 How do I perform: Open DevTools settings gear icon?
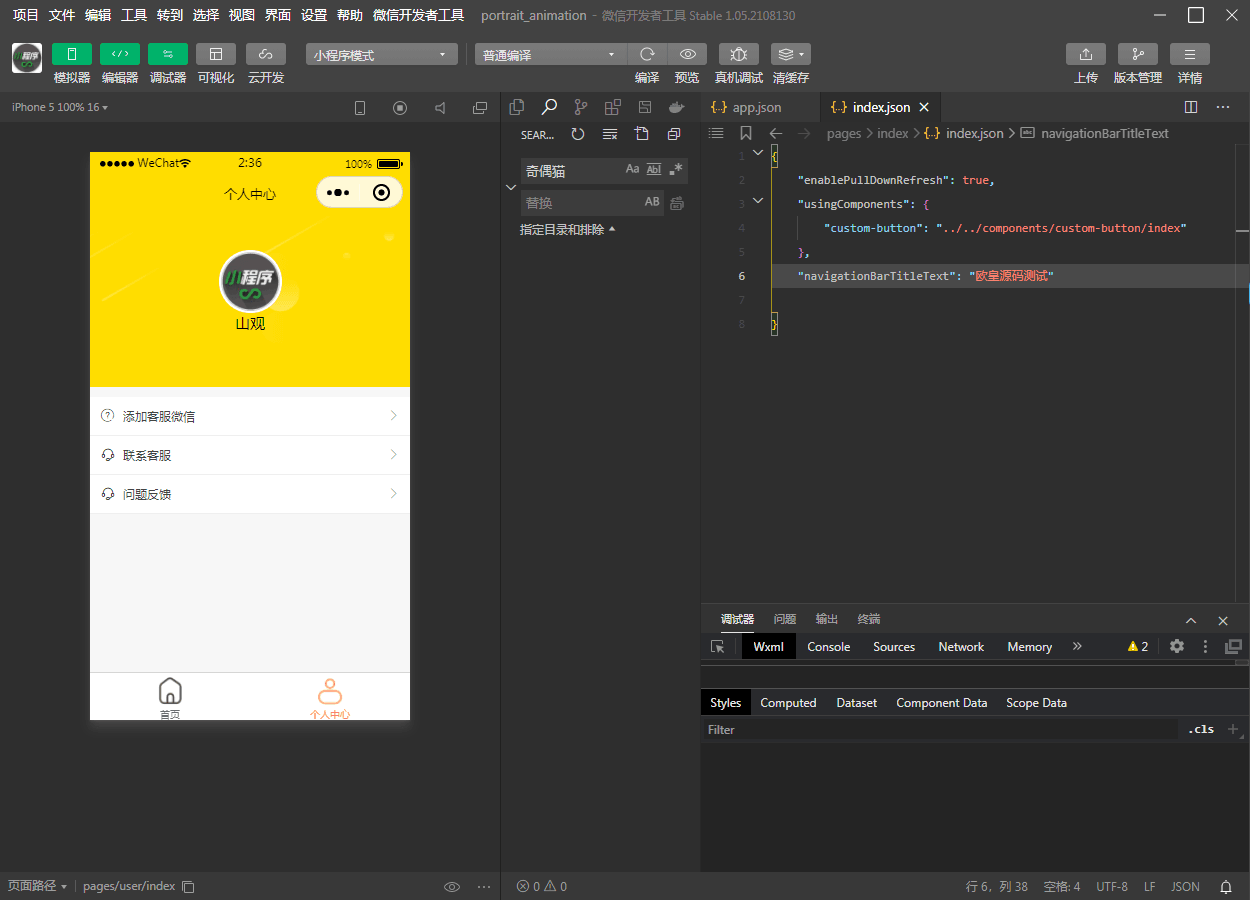pos(1177,647)
